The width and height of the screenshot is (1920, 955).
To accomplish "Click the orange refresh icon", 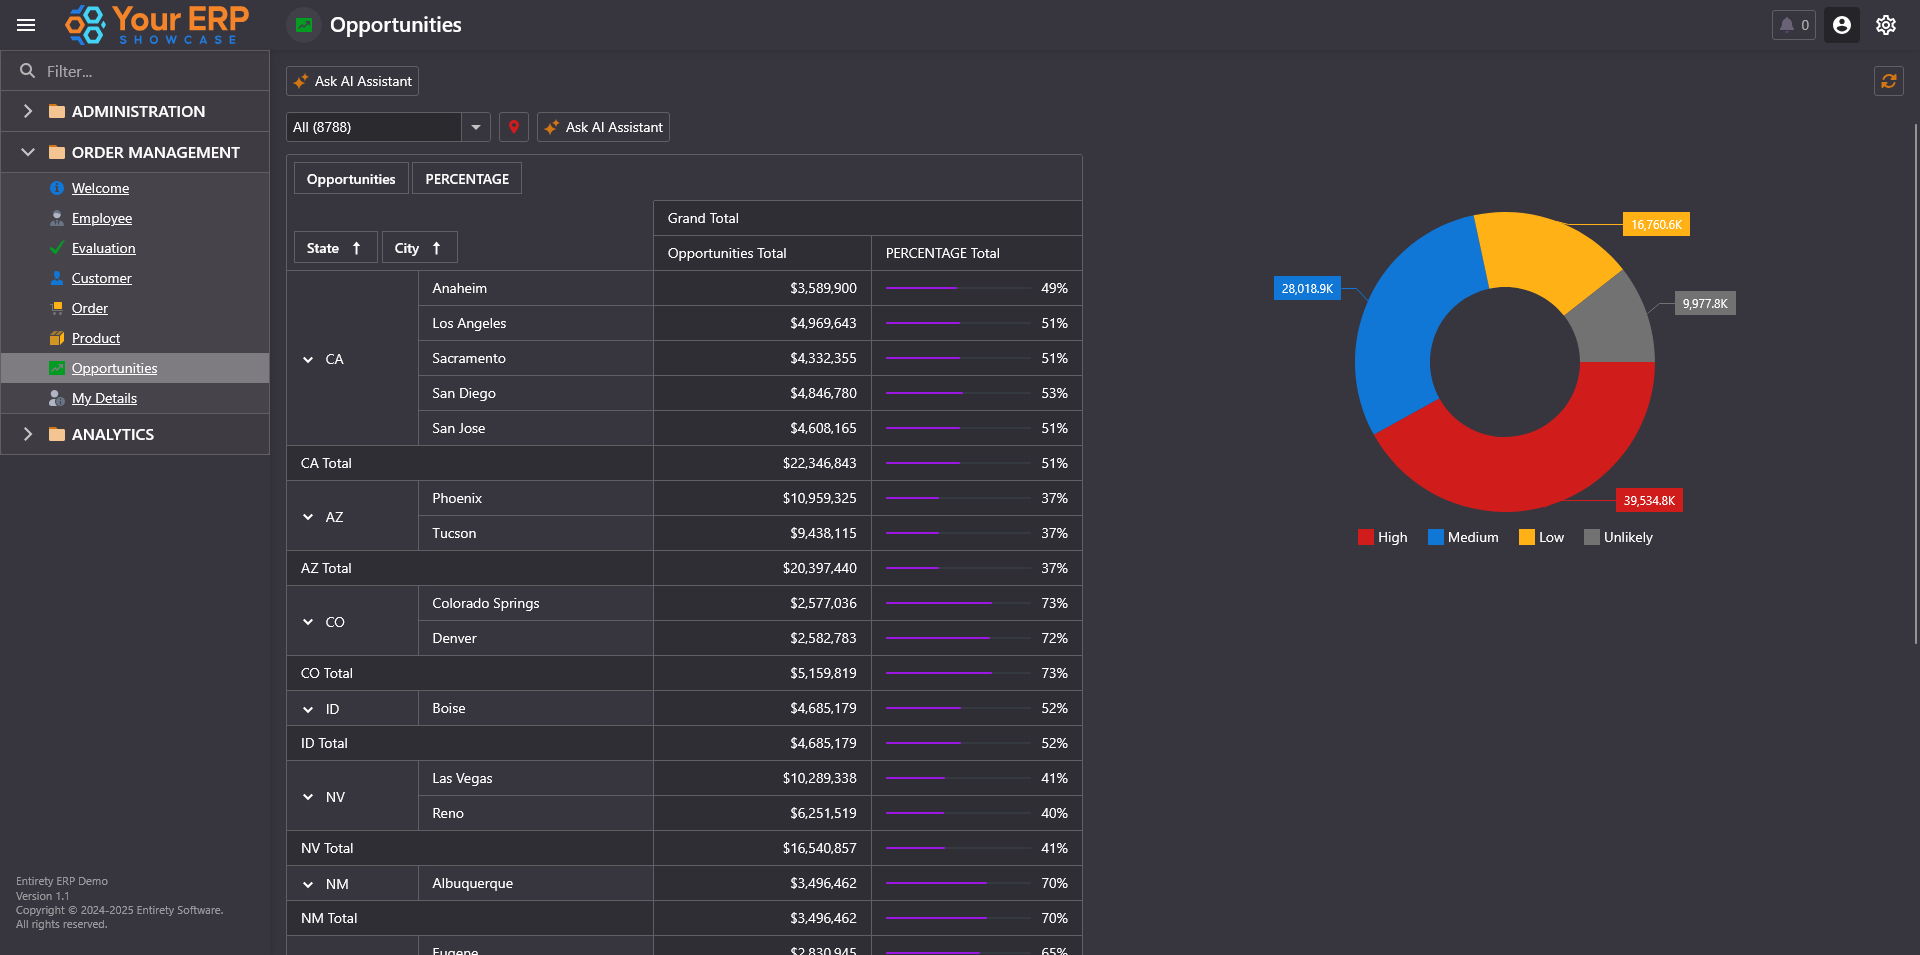I will pos(1888,81).
